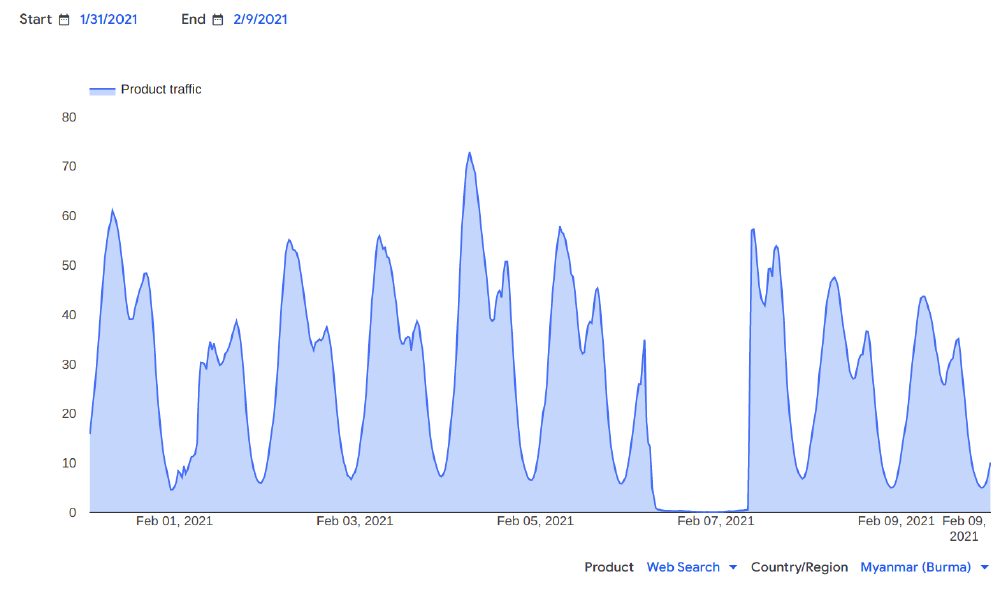Click the Product traffic legend swatch
1000x598 pixels.
tap(102, 89)
